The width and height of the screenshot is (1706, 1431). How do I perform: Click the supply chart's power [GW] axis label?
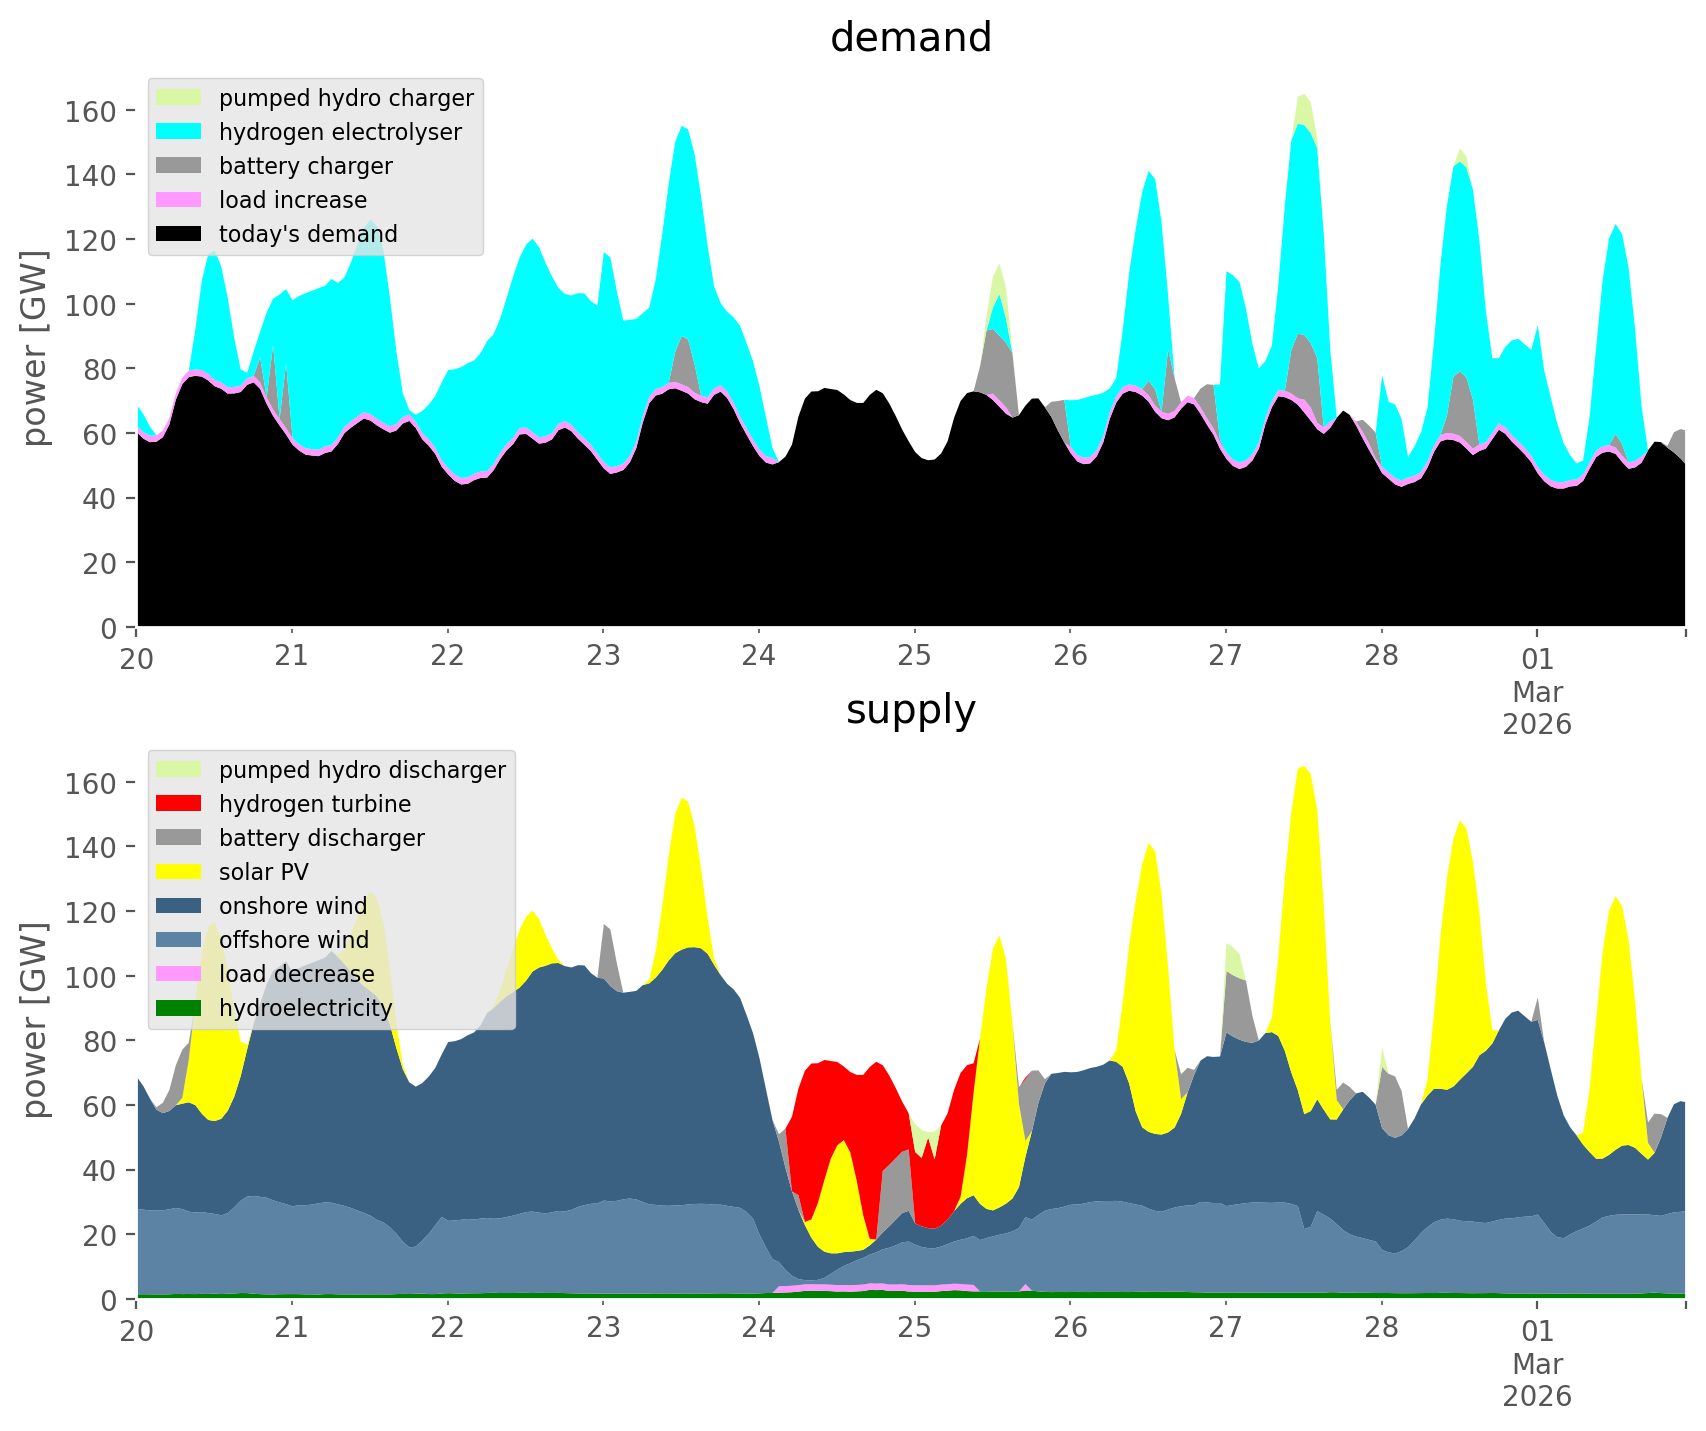35,1020
